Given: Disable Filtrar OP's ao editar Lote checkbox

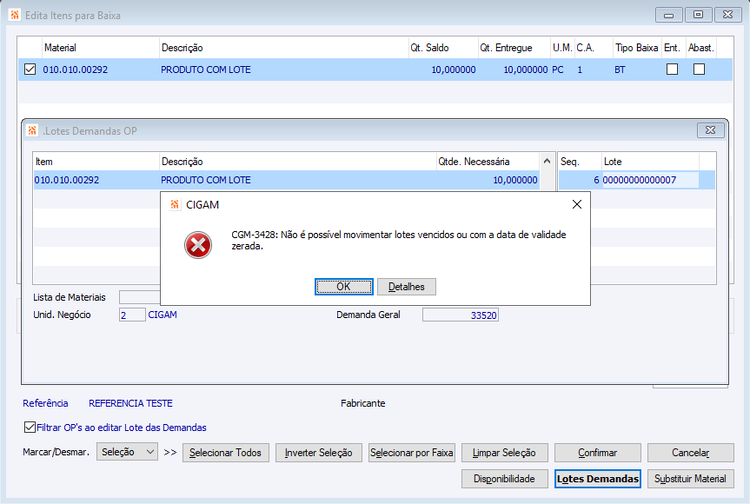Looking at the screenshot, I should point(30,427).
